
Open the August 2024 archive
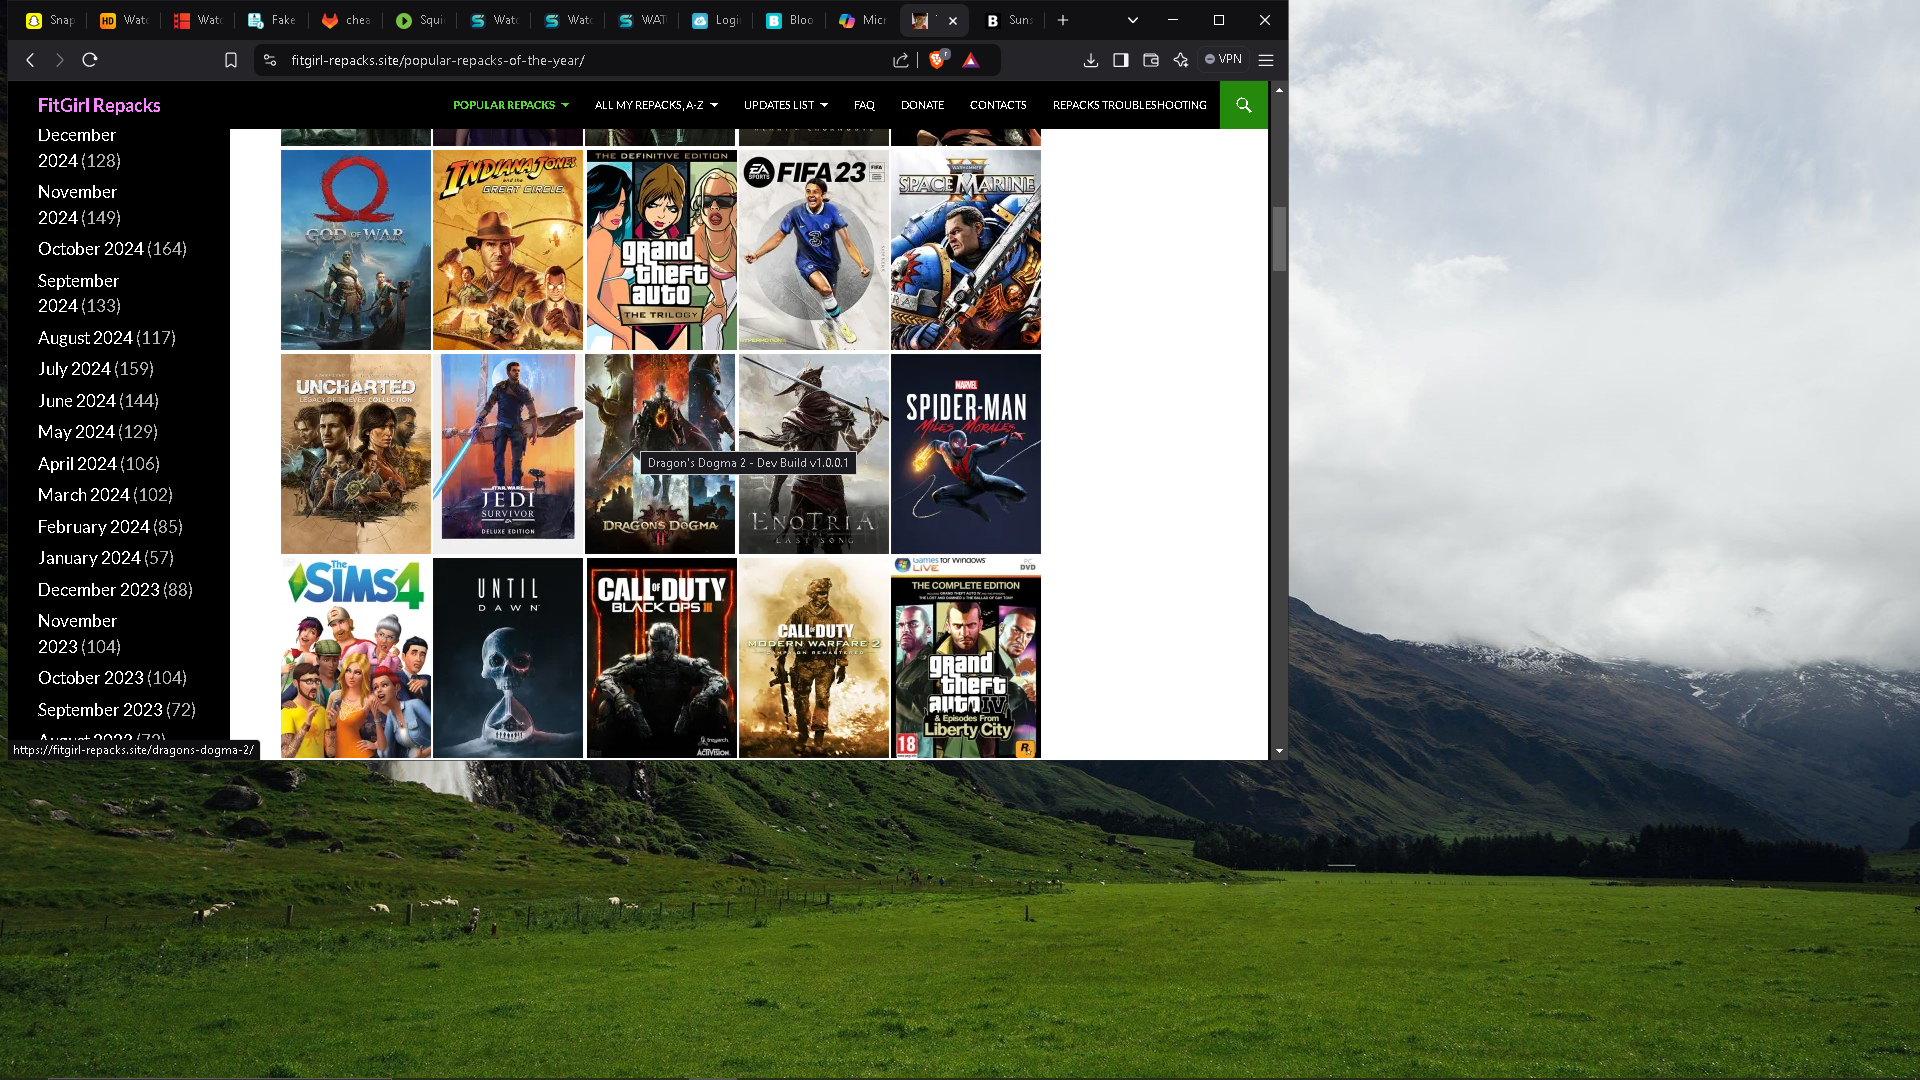85,338
